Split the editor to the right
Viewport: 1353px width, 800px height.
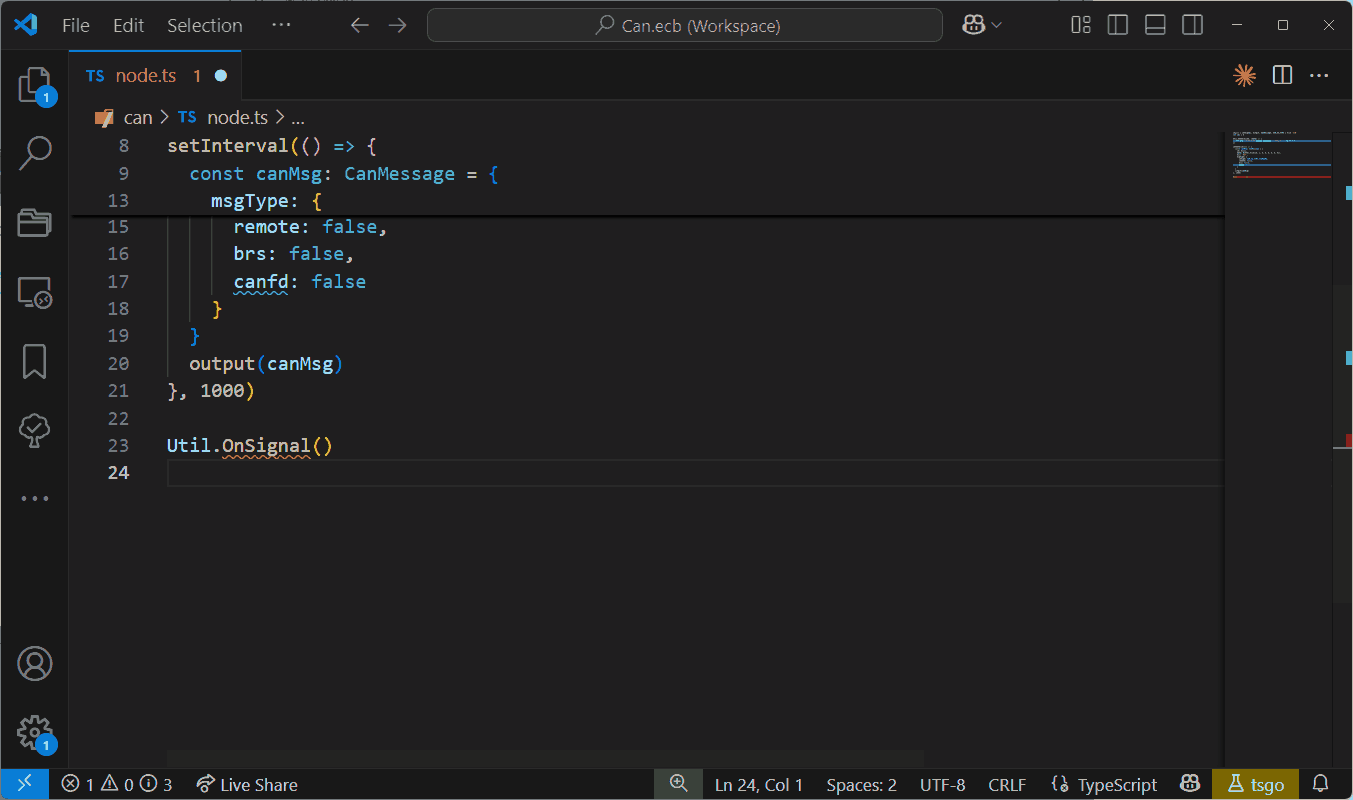click(x=1282, y=75)
